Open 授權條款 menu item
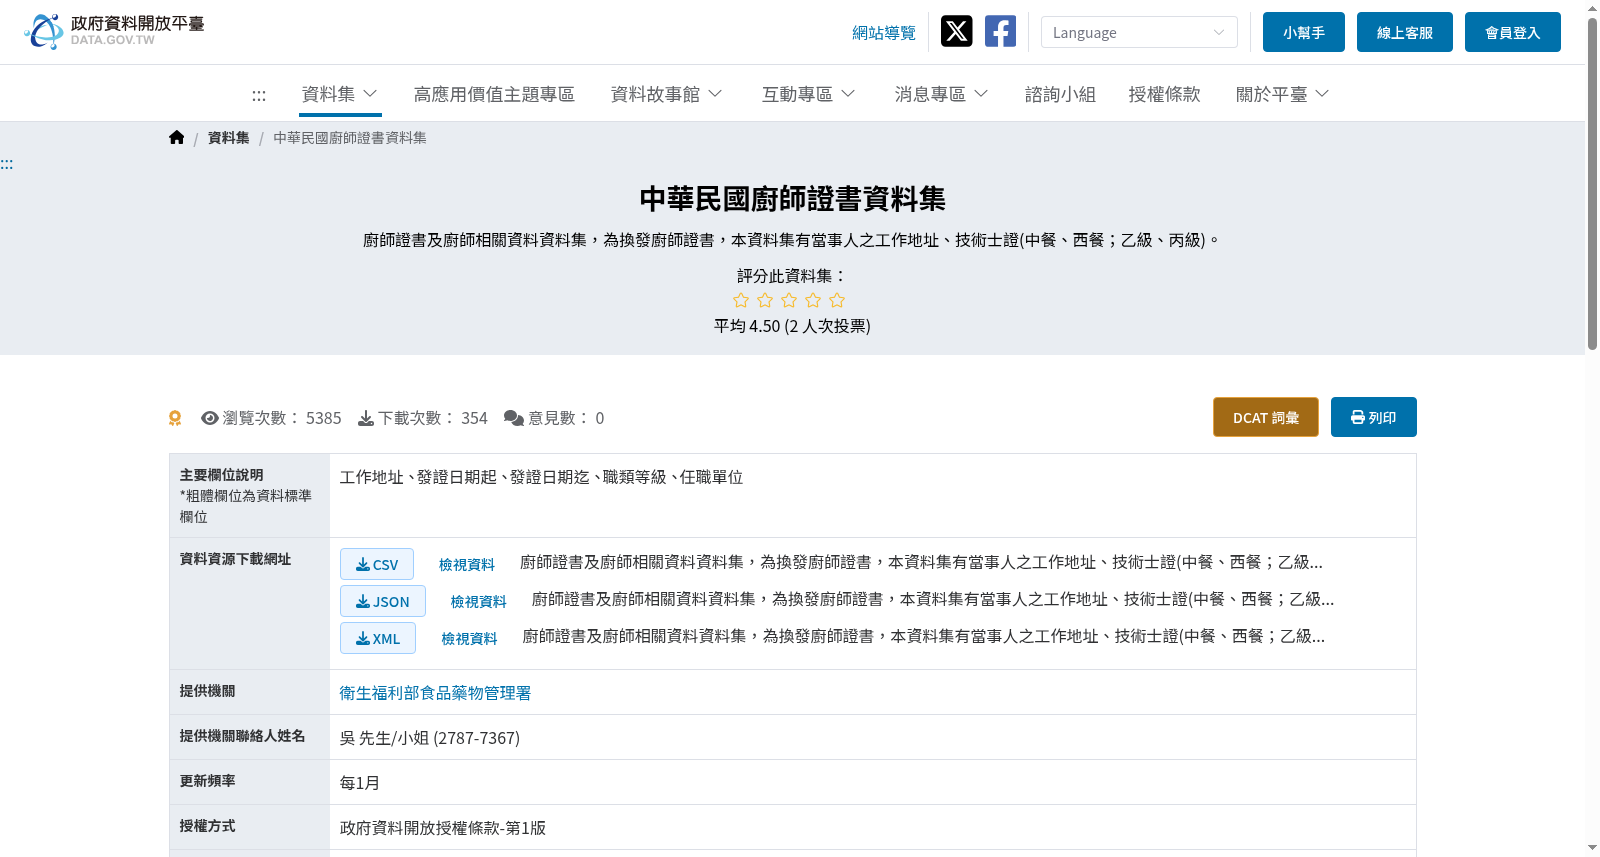 [x=1164, y=94]
